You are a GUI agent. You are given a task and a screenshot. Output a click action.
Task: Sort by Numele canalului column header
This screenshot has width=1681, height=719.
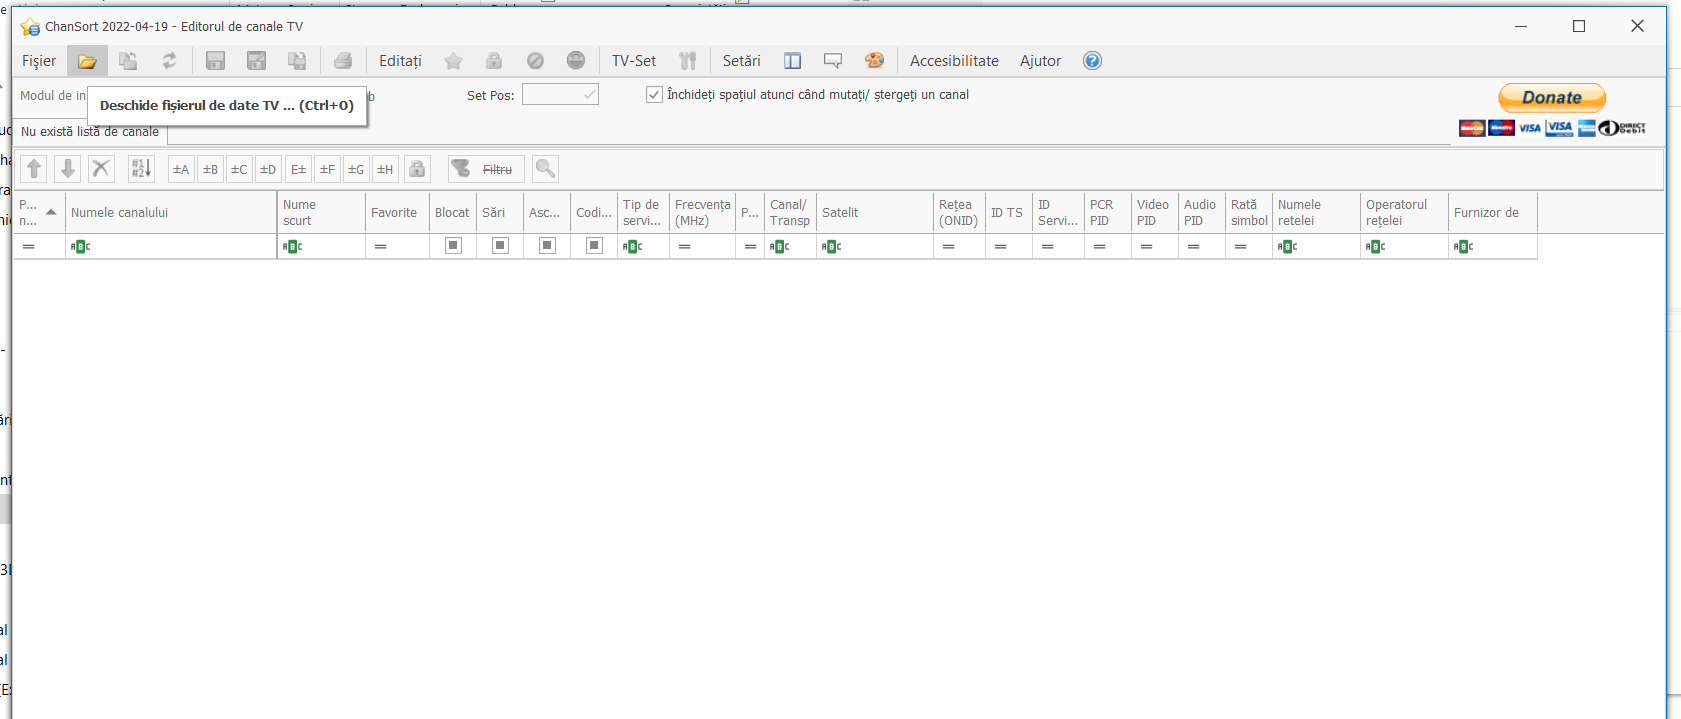171,212
